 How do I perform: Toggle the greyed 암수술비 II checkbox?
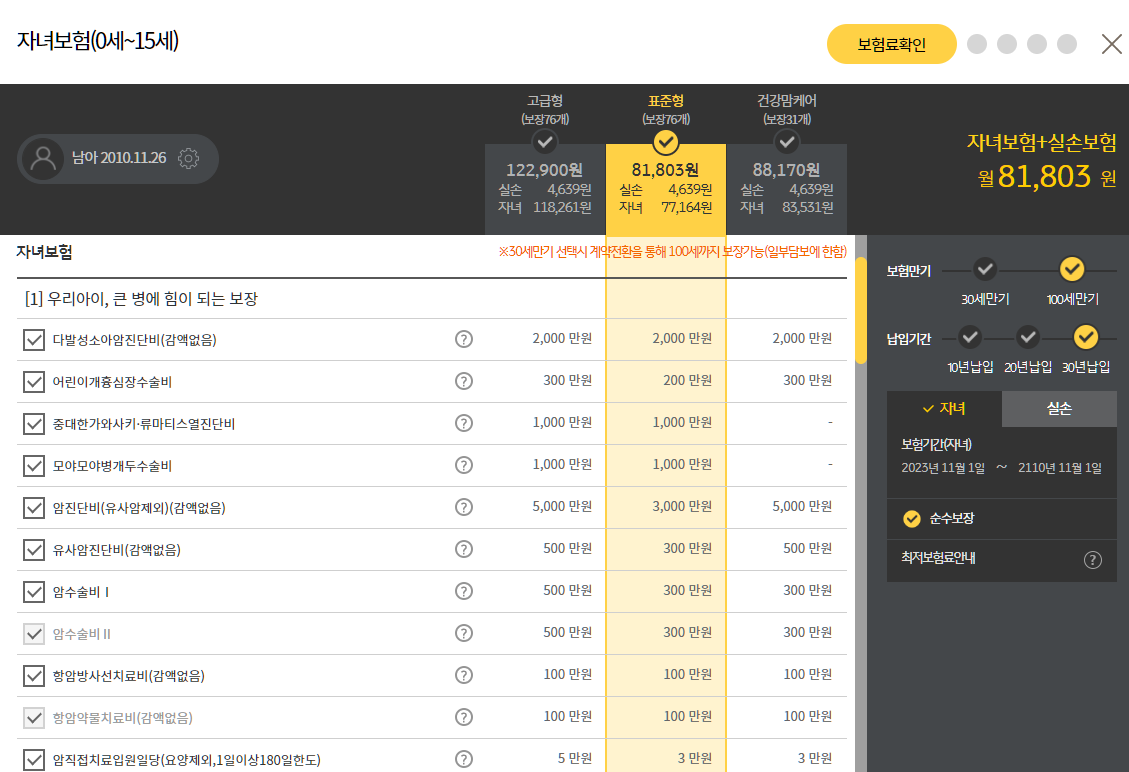(x=34, y=634)
